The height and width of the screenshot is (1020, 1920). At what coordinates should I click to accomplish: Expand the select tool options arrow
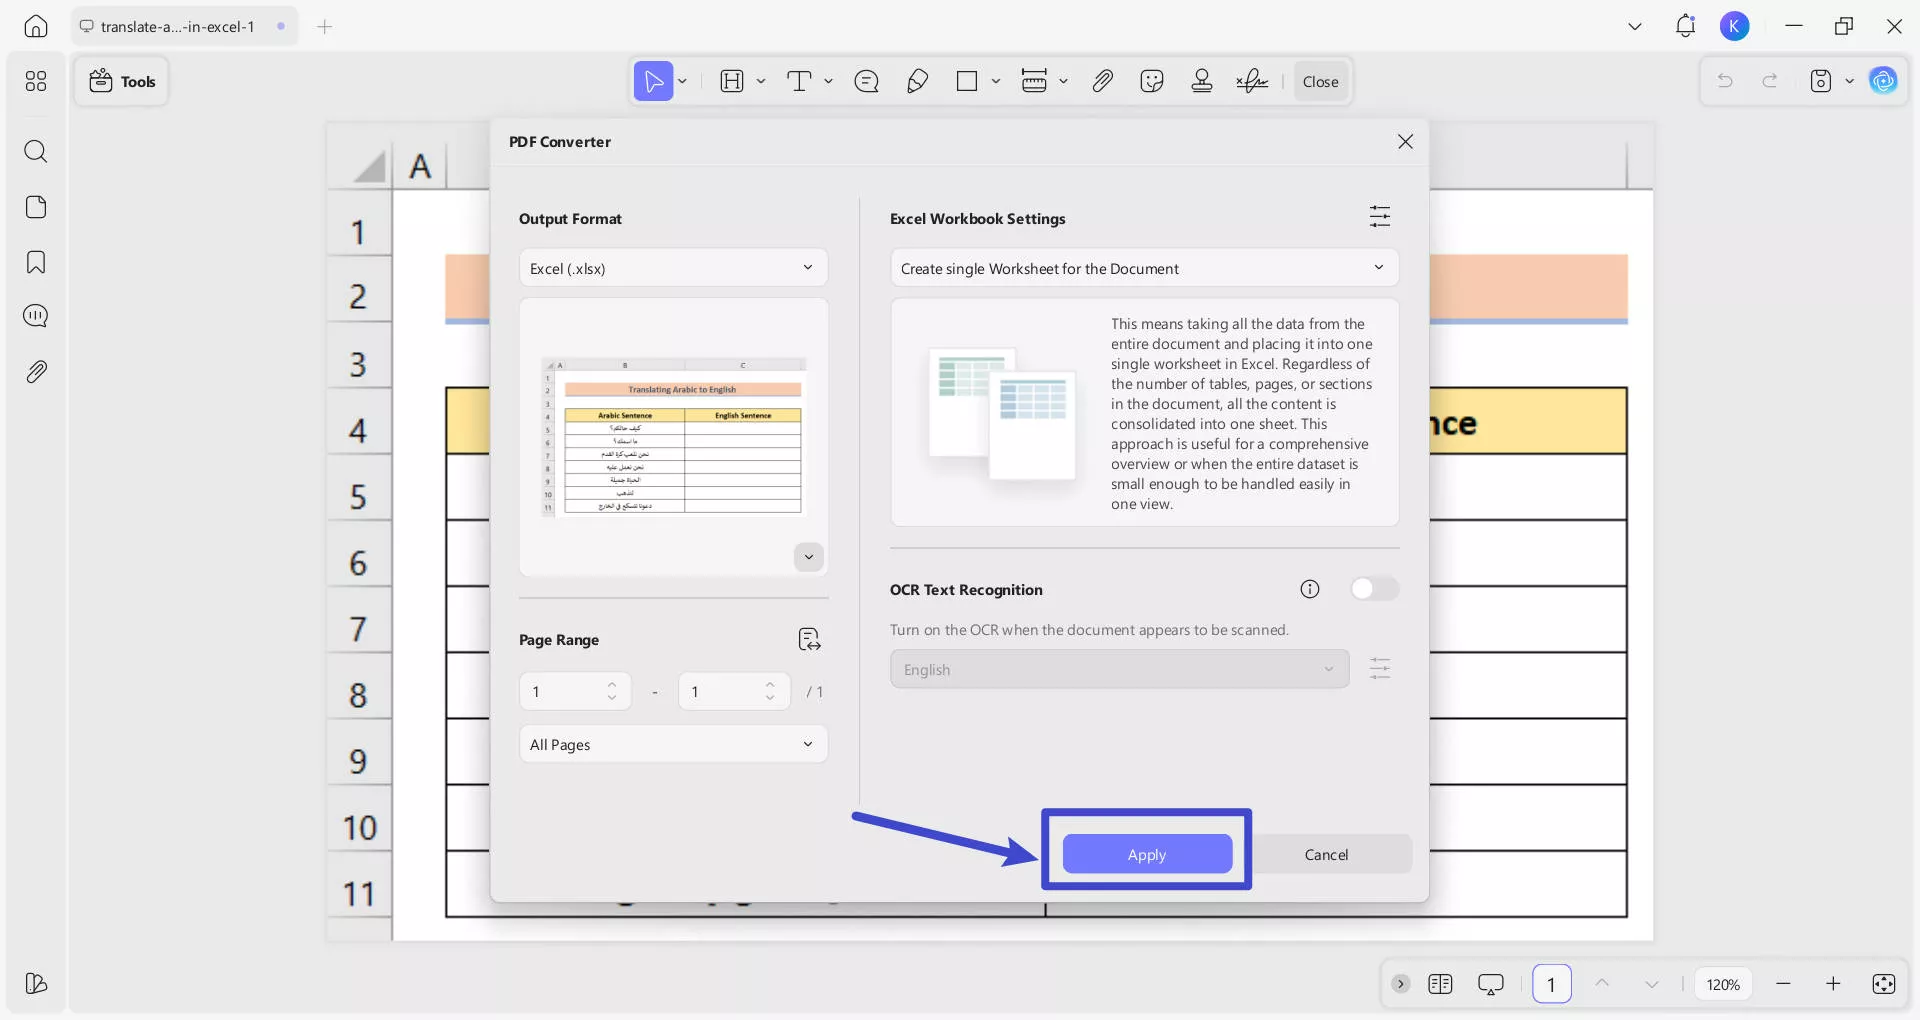(x=683, y=82)
